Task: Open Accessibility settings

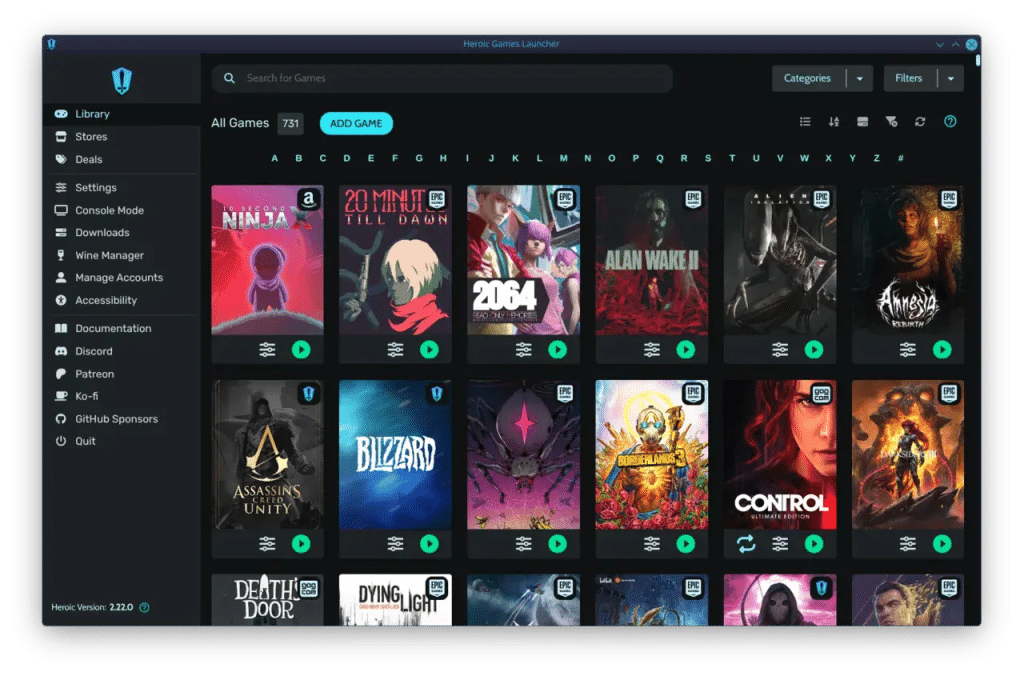Action: point(121,300)
